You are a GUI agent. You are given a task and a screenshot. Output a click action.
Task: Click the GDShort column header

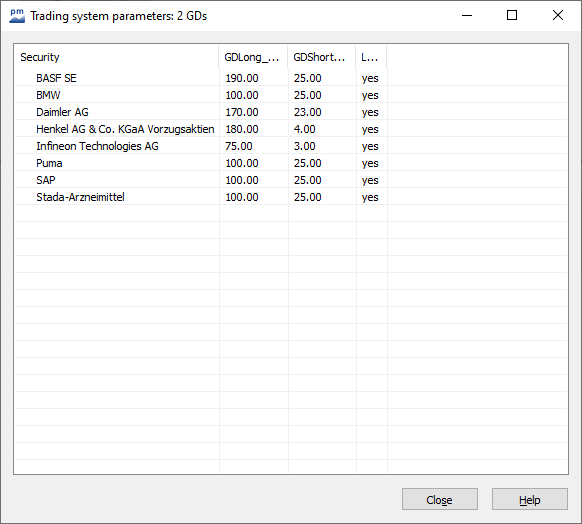point(321,57)
